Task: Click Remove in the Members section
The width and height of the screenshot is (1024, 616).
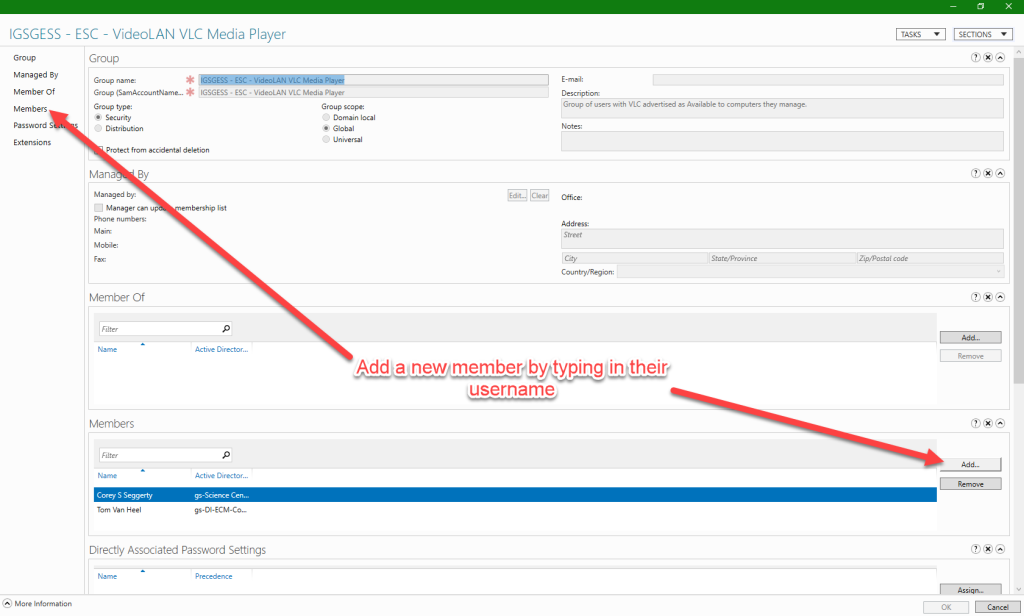Action: [x=970, y=484]
